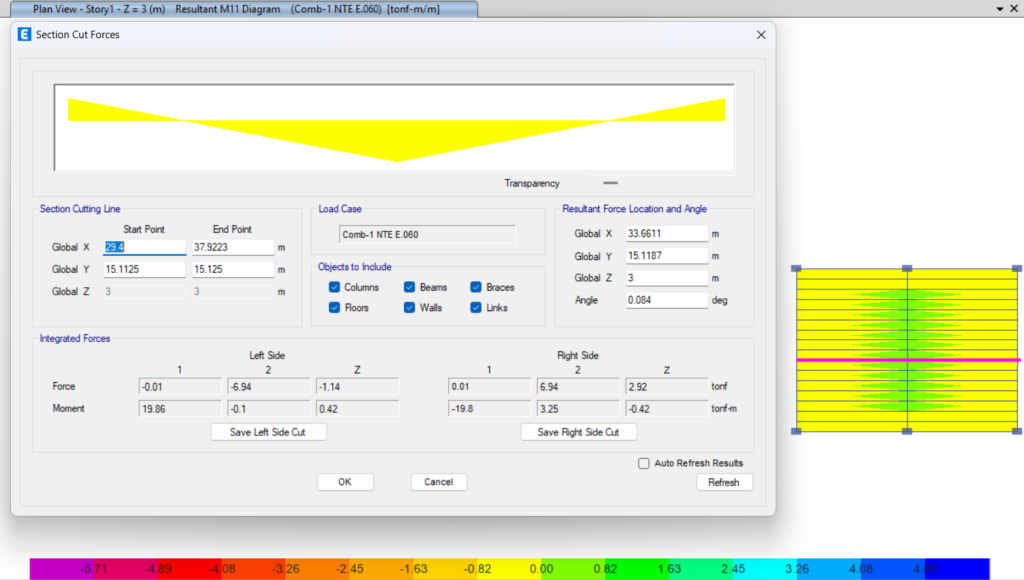Open the window list dropdown arrow
Viewport: 1024px width, 580px height.
click(999, 8)
